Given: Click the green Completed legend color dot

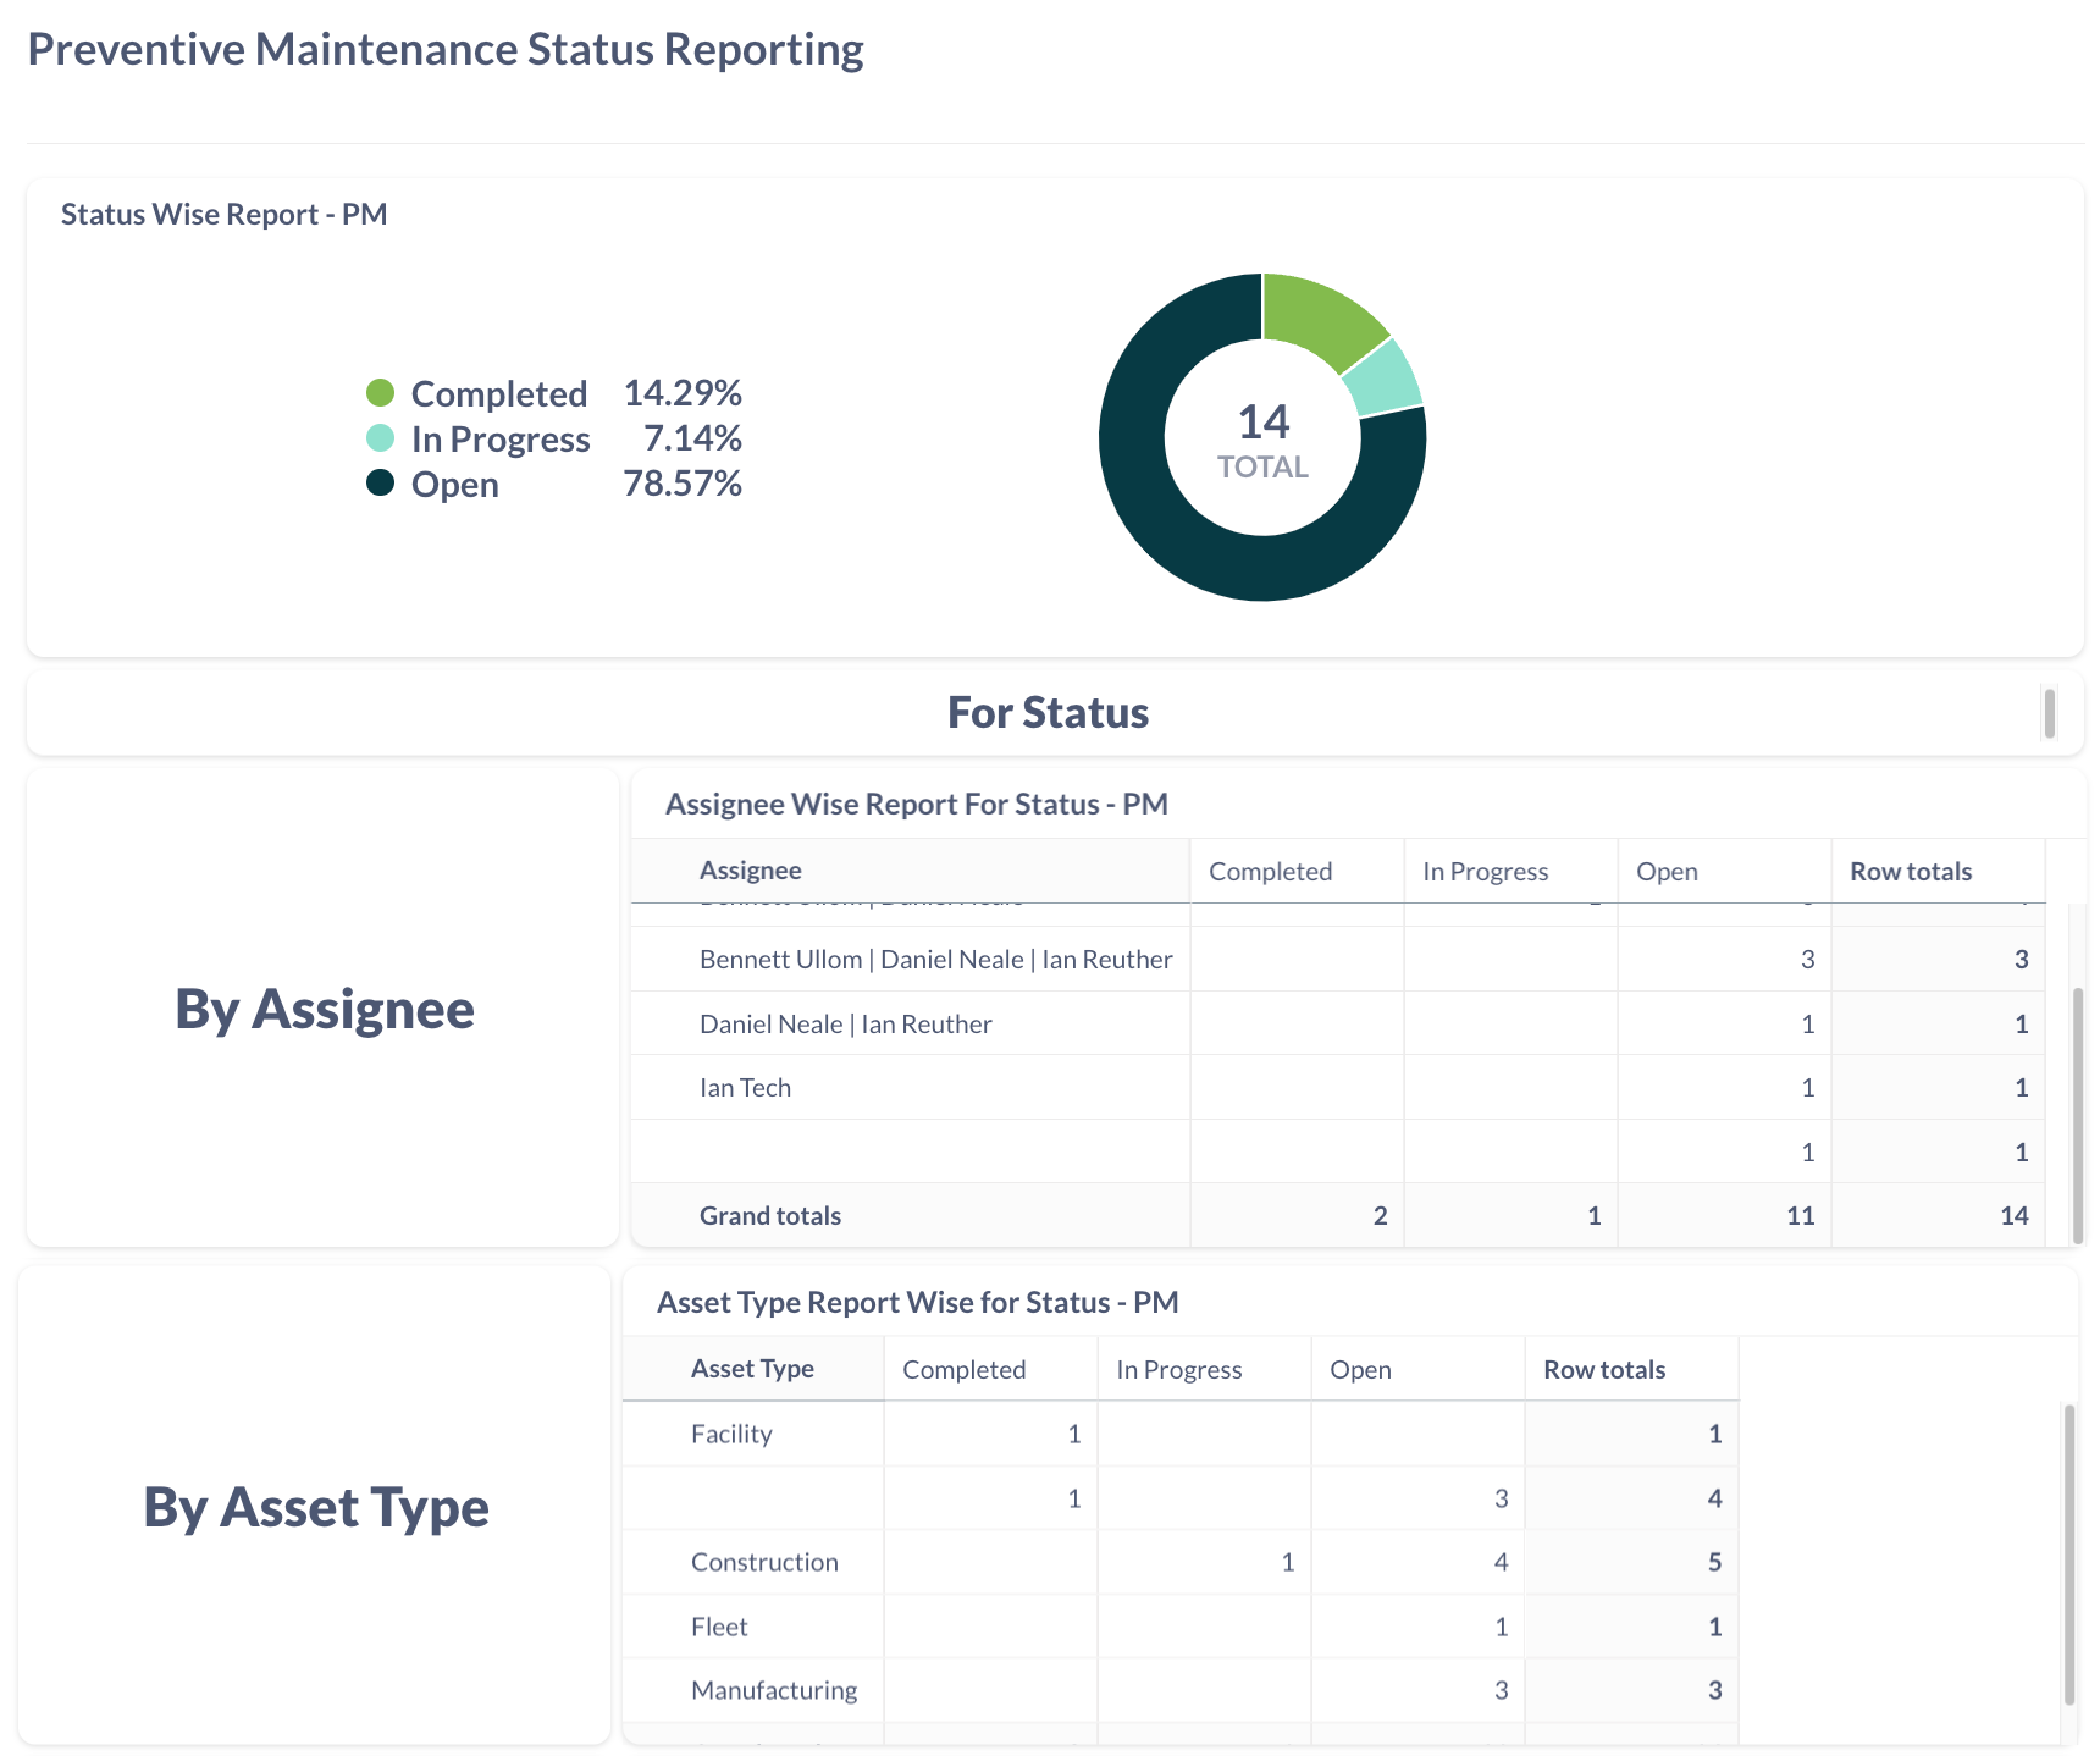Looking at the screenshot, I should pyautogui.click(x=382, y=393).
